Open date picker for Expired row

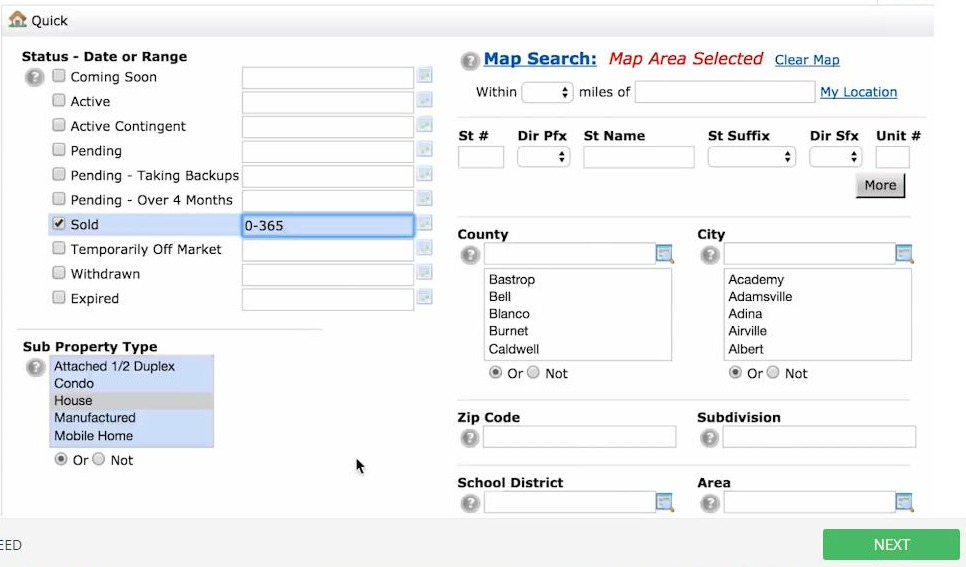[x=424, y=298]
